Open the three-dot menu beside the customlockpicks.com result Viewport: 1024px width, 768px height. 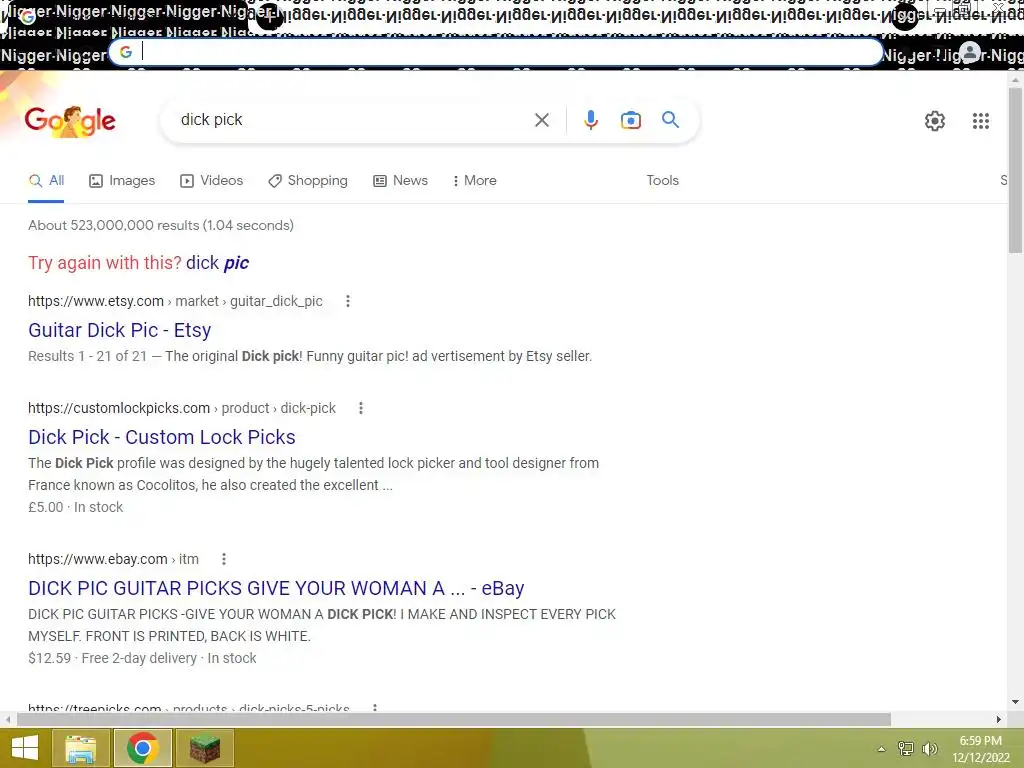(360, 408)
